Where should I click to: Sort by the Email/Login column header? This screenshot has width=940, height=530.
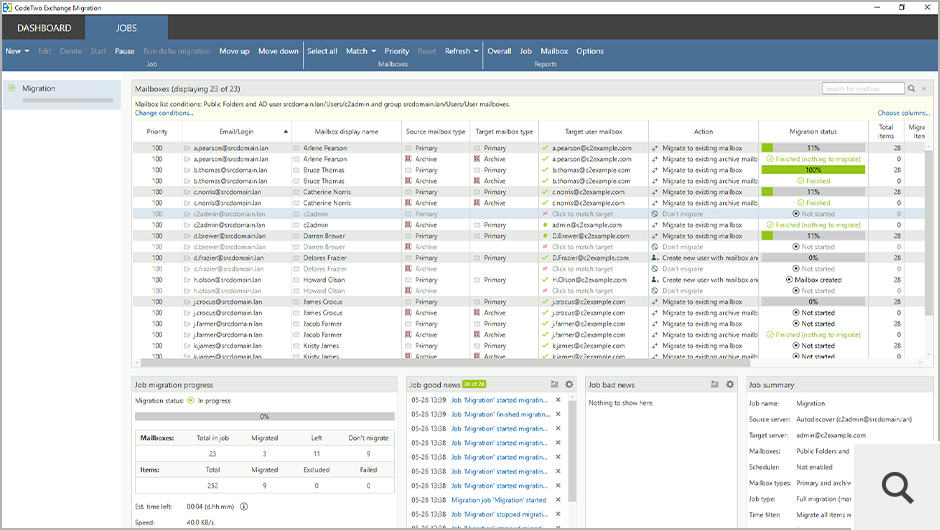[x=237, y=131]
